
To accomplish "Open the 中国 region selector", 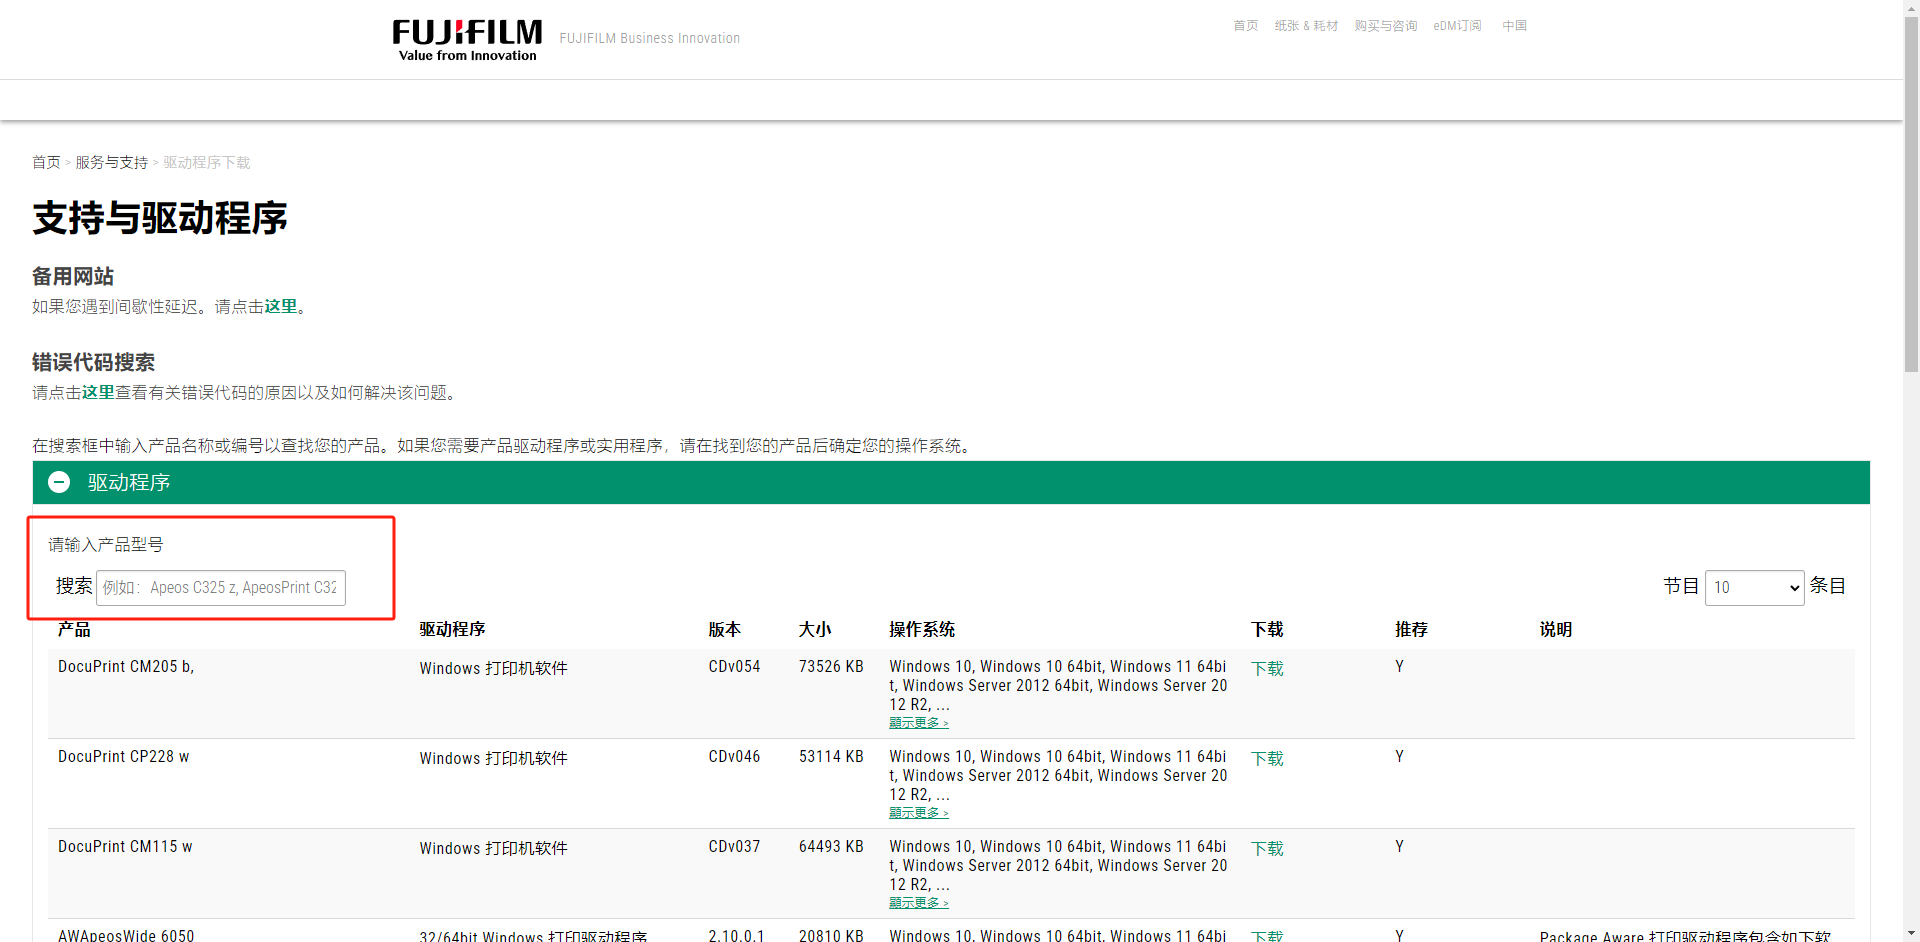I will (1514, 26).
